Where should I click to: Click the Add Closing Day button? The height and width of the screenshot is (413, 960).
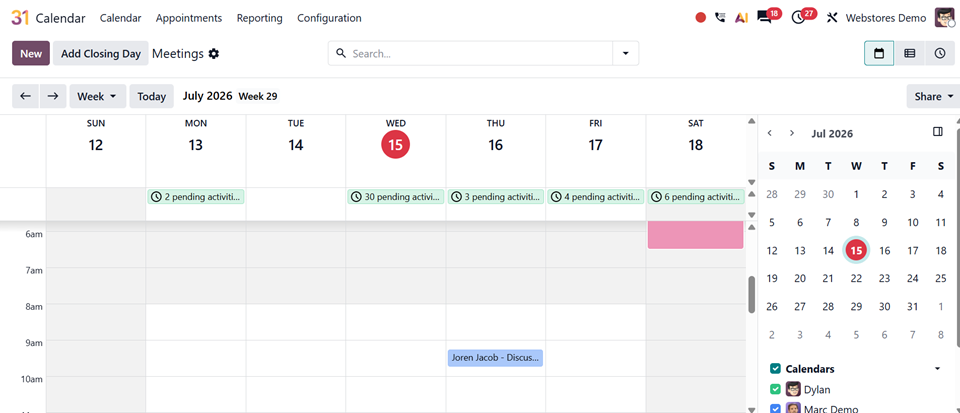(x=101, y=53)
